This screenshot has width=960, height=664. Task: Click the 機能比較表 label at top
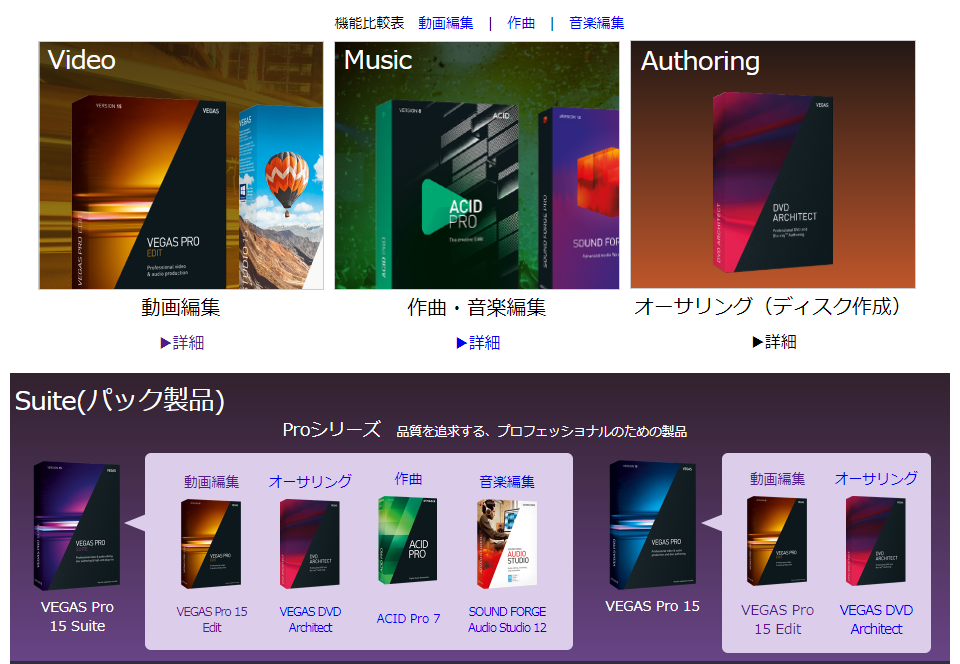tap(369, 23)
